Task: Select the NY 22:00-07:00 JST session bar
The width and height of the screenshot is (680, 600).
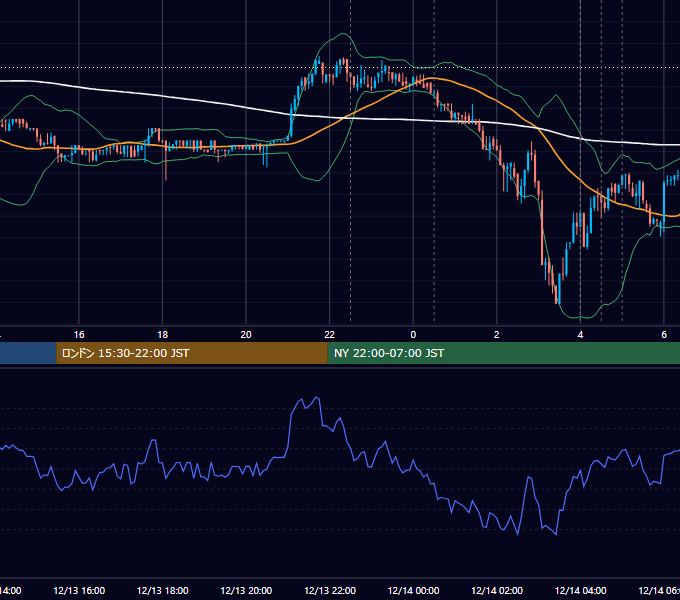Action: coord(503,353)
